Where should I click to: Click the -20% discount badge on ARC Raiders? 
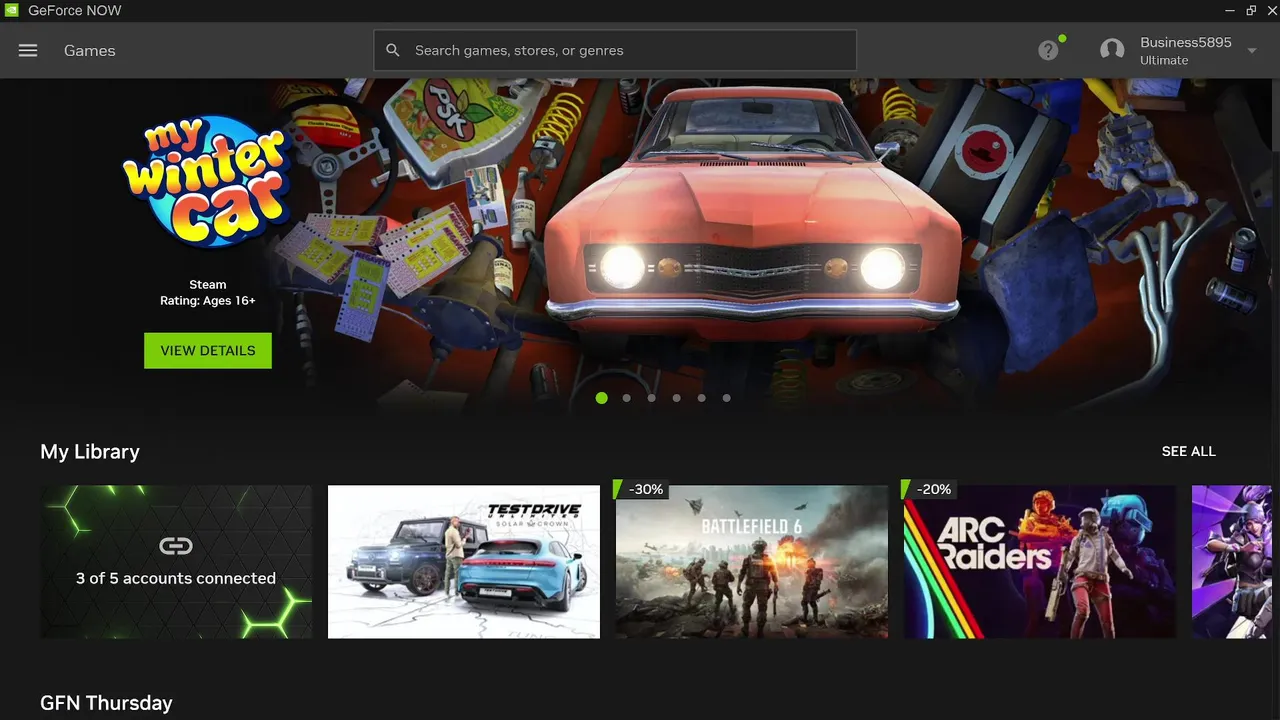929,489
